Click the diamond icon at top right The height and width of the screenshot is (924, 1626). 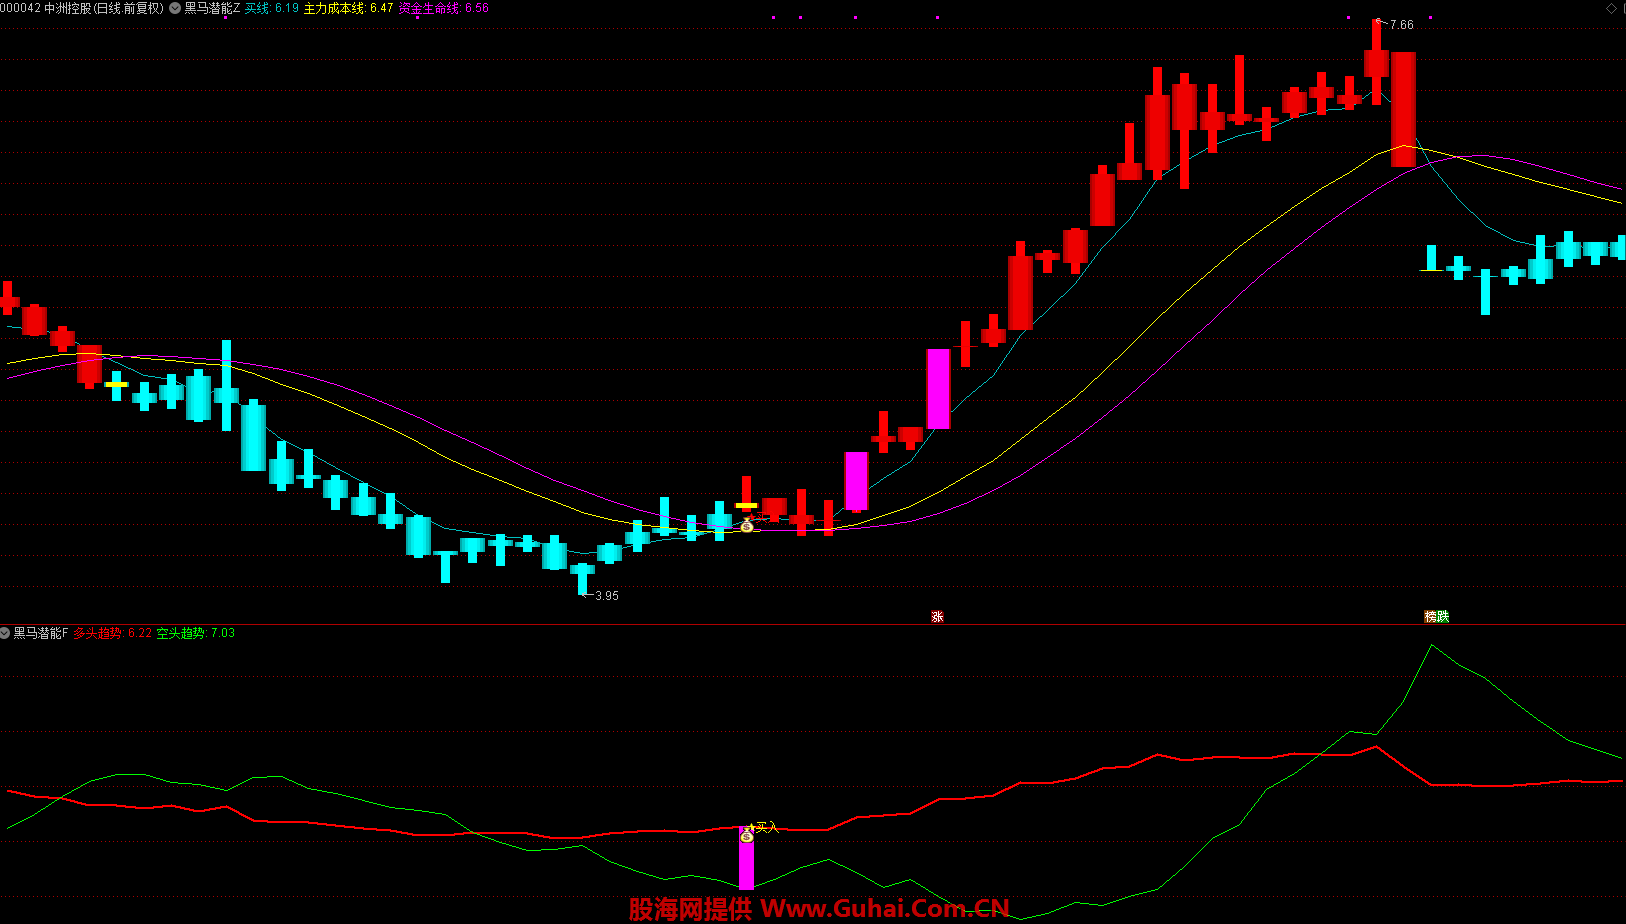[x=1611, y=8]
